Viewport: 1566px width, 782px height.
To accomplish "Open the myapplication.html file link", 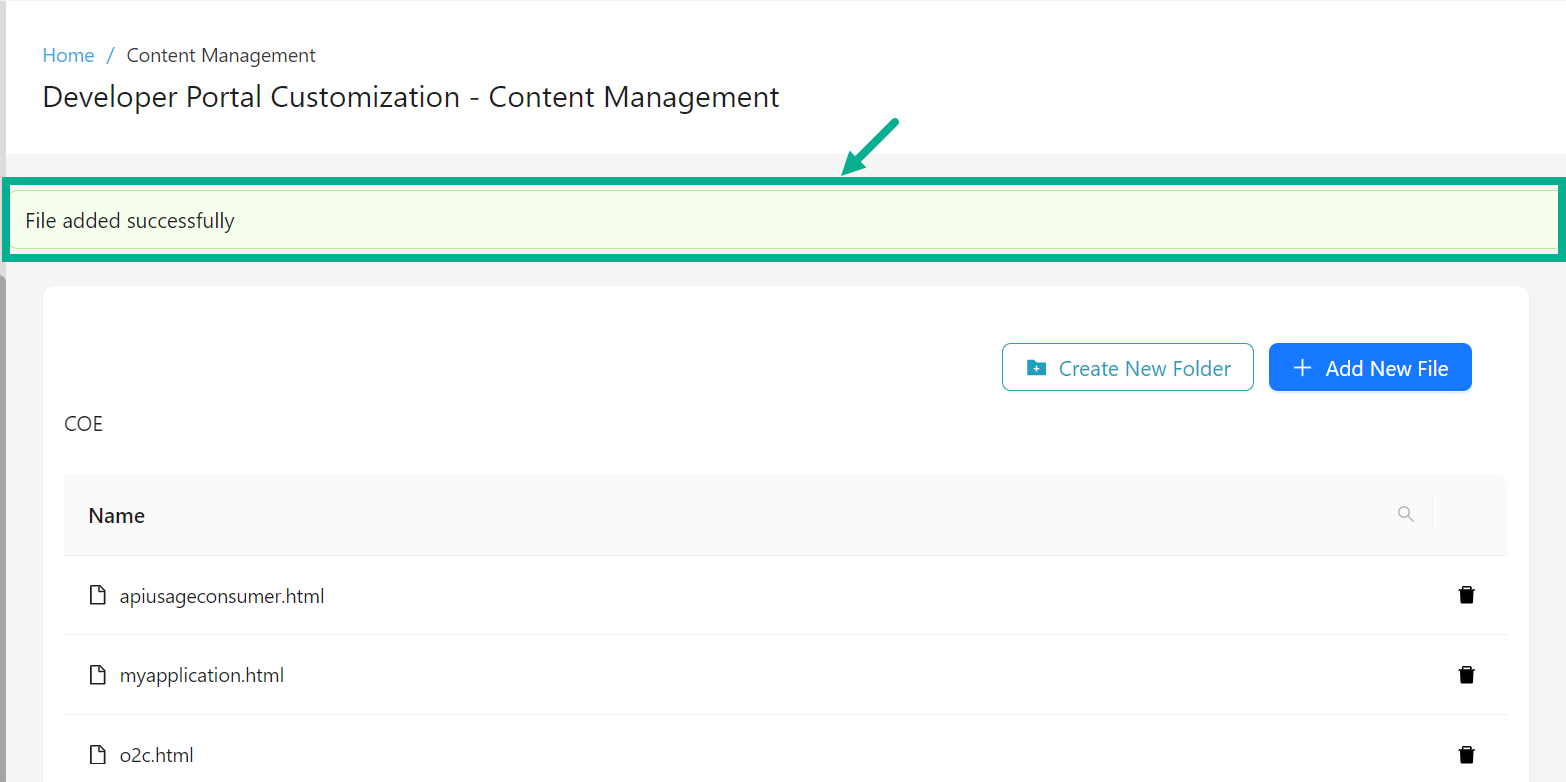I will pyautogui.click(x=201, y=674).
